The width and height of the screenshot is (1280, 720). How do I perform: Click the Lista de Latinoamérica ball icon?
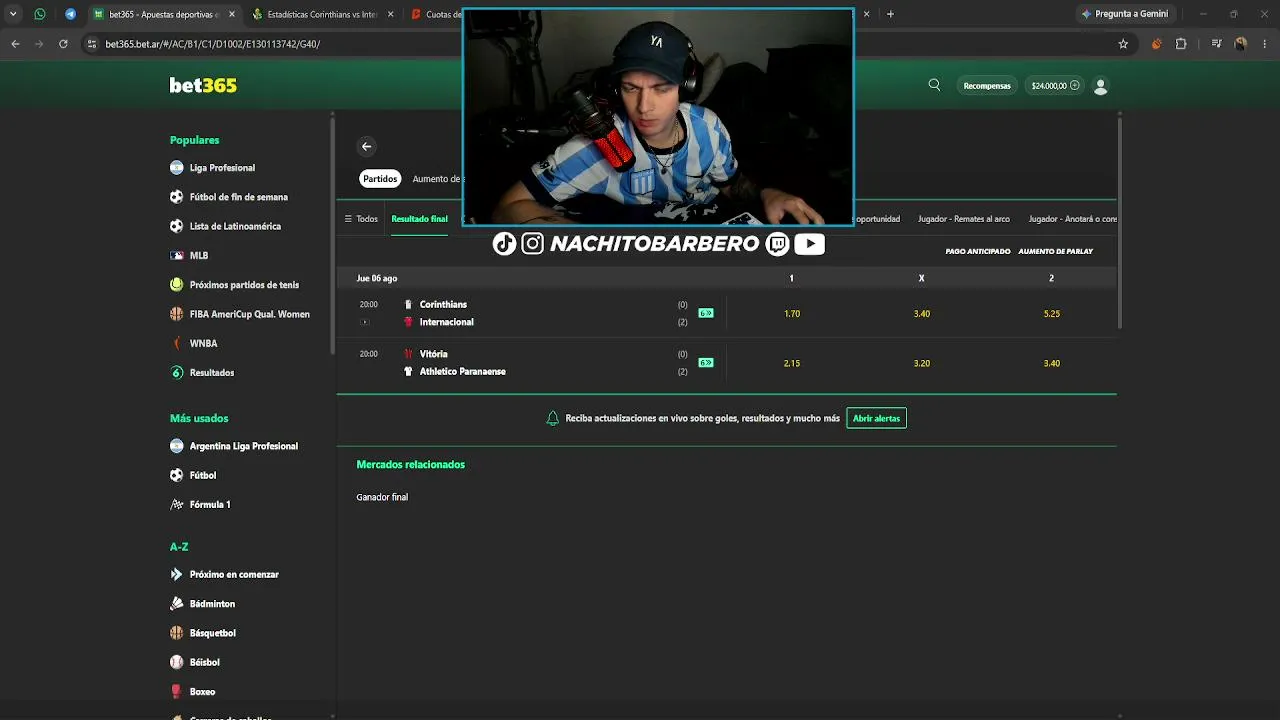click(177, 226)
